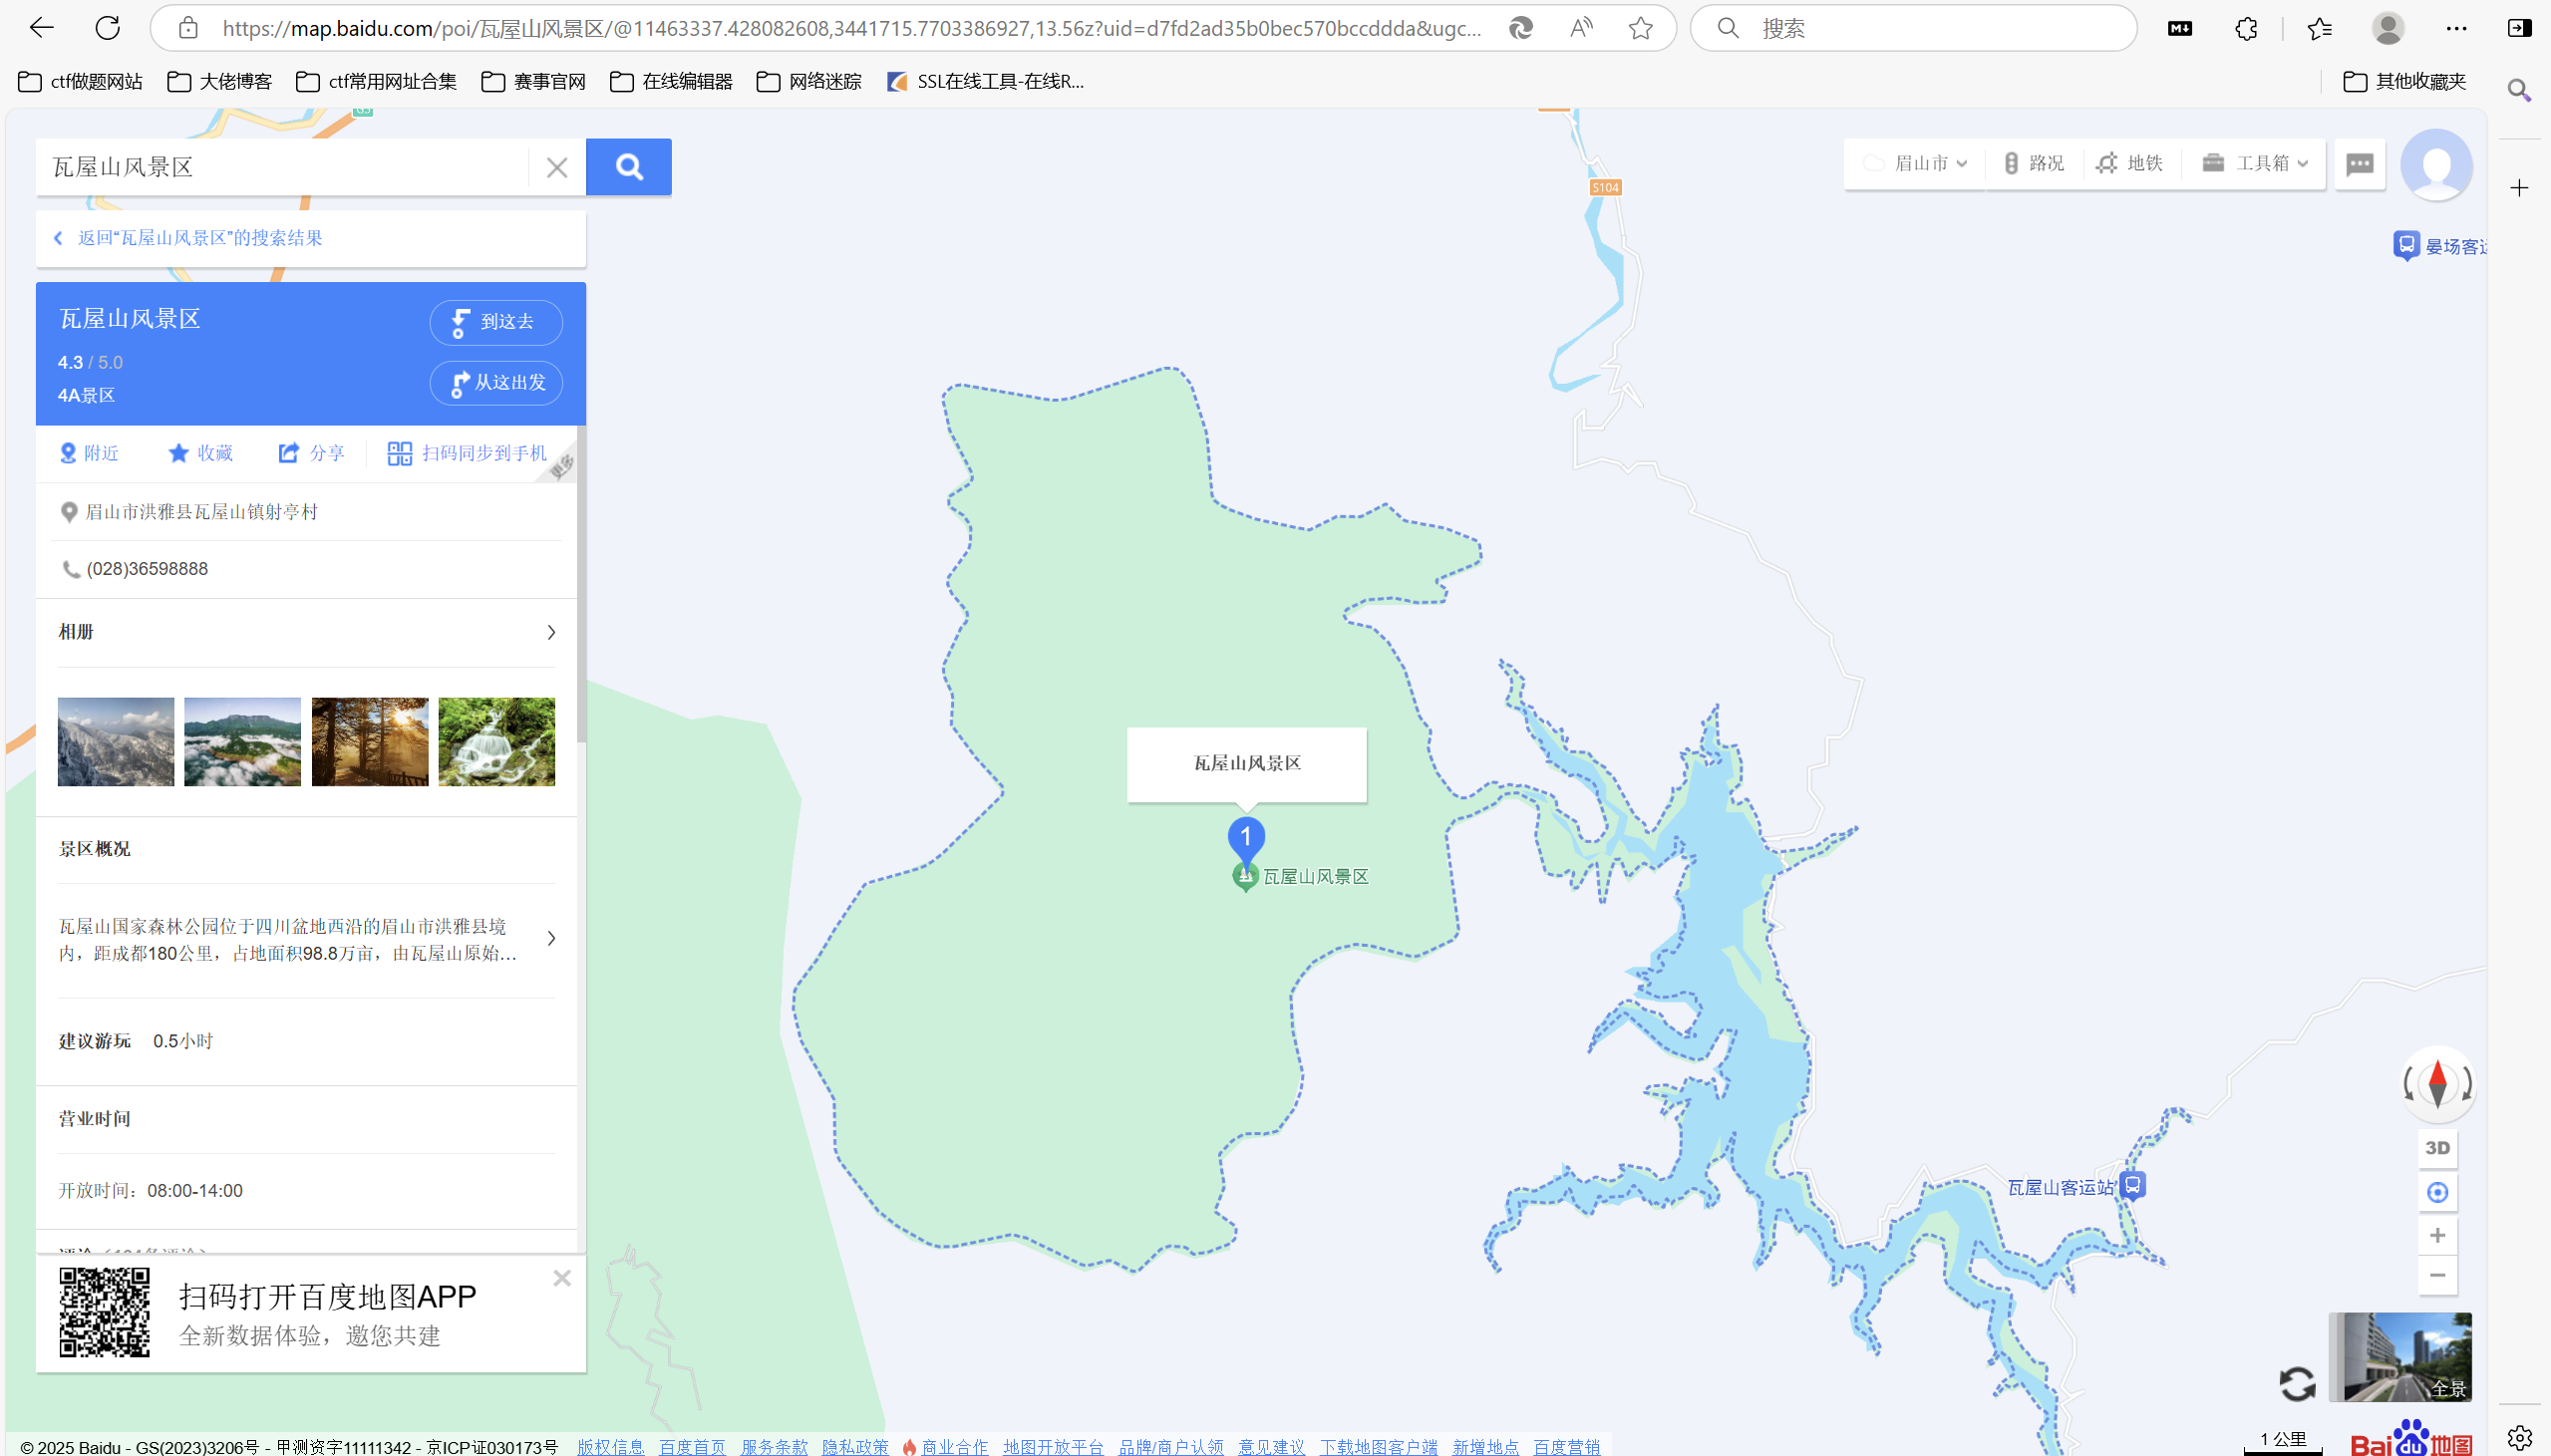Click the browser 搜索 search box
The width and height of the screenshot is (2551, 1456).
1913,28
